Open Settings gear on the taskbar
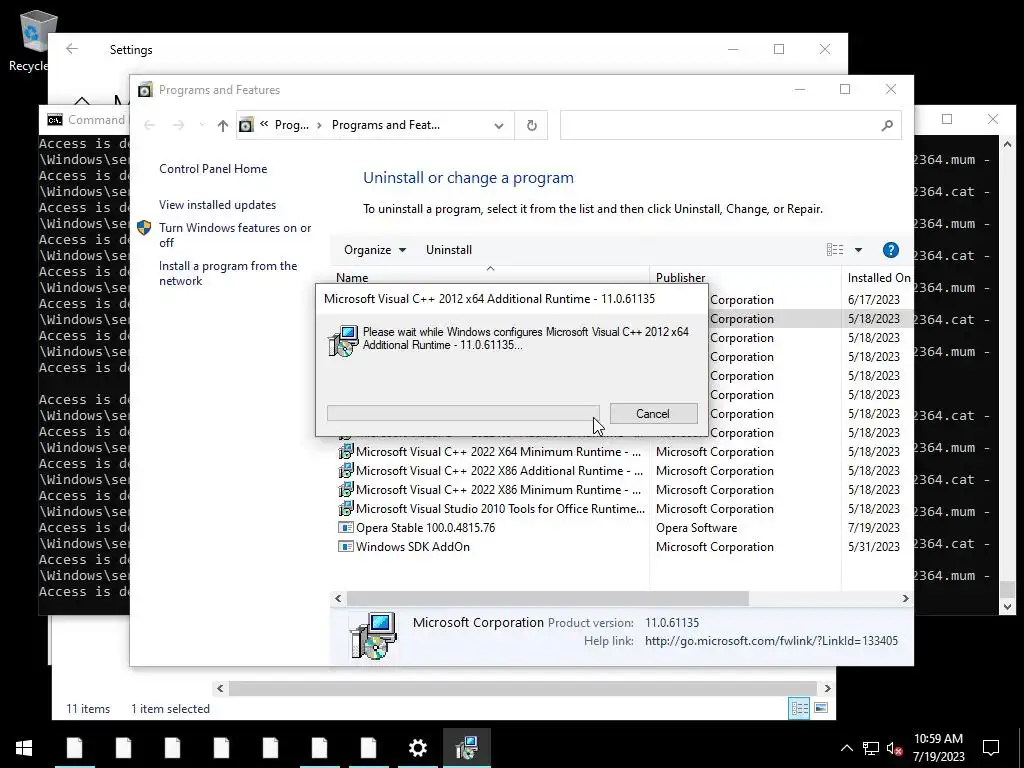The image size is (1024, 768). 417,748
